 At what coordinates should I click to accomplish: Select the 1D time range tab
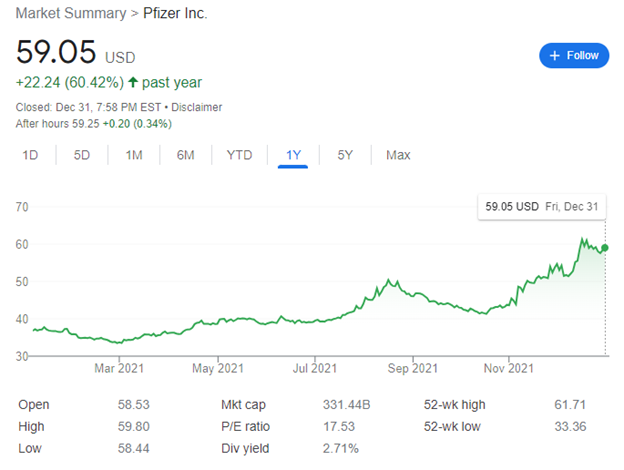pyautogui.click(x=30, y=155)
